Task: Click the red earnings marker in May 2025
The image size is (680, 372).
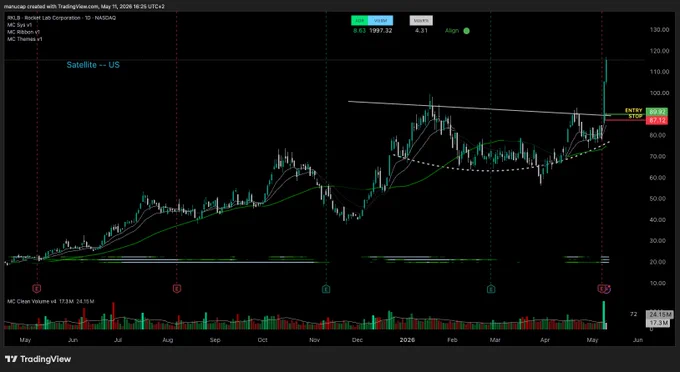Action: (x=37, y=288)
